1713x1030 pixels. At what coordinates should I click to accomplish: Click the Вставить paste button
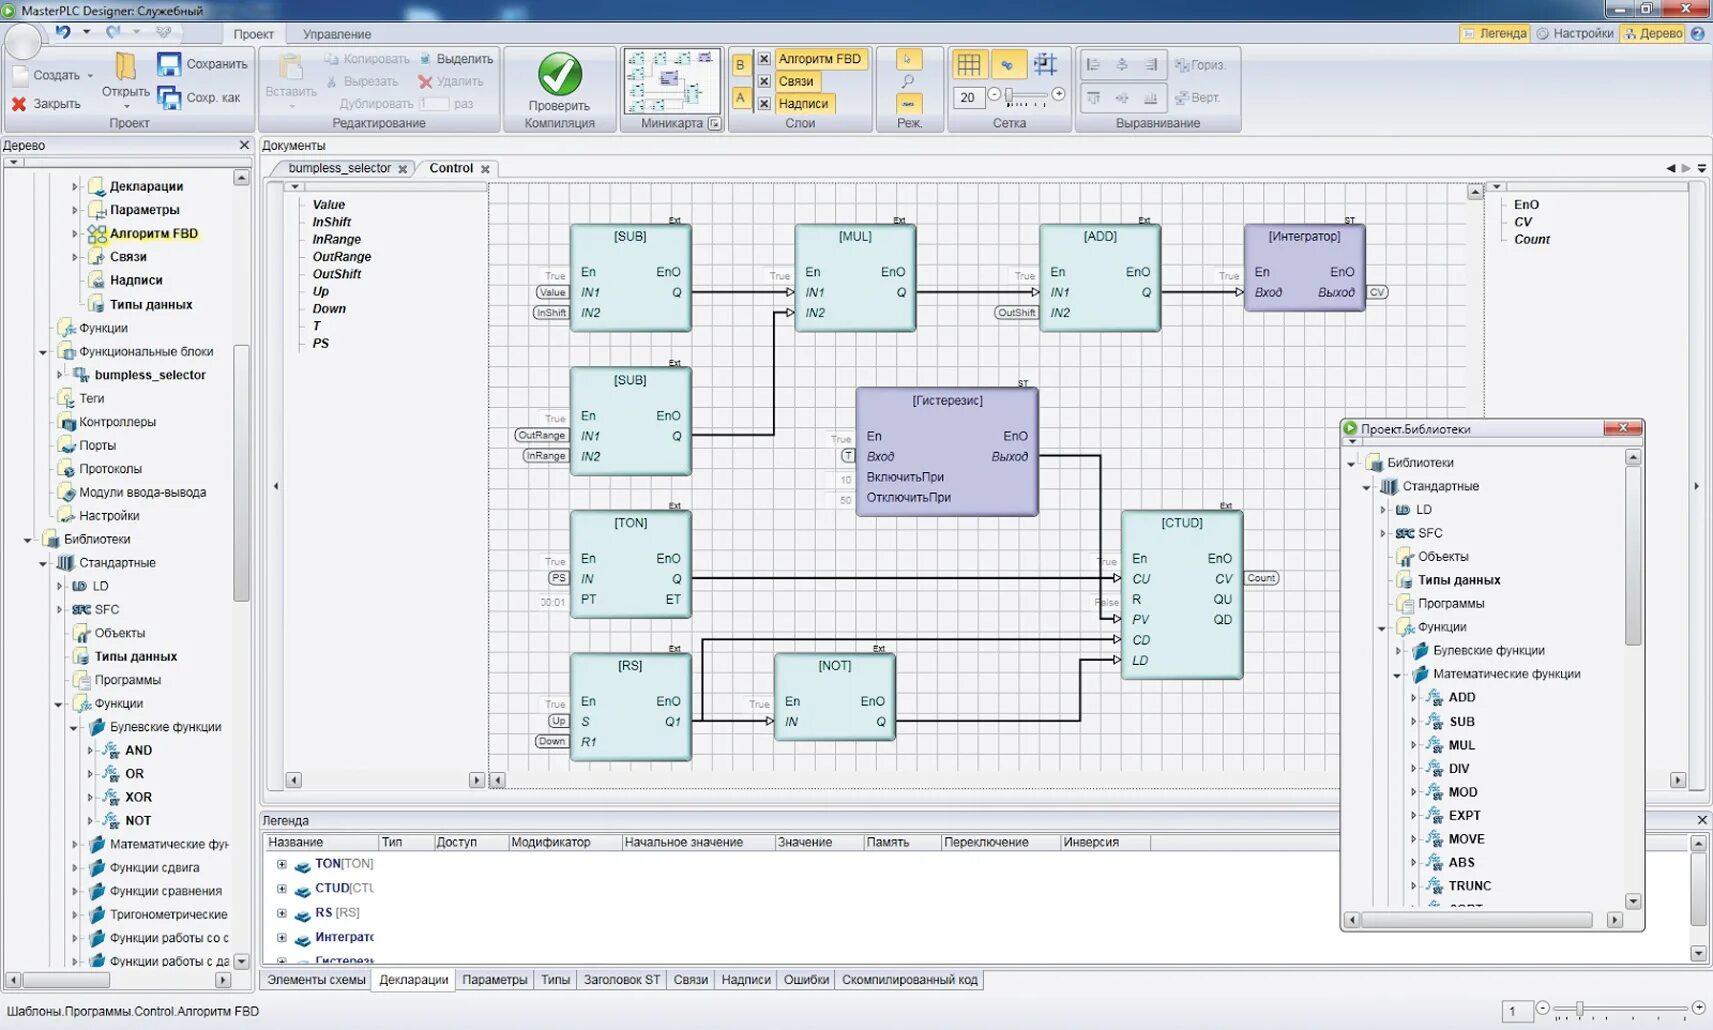click(x=291, y=78)
